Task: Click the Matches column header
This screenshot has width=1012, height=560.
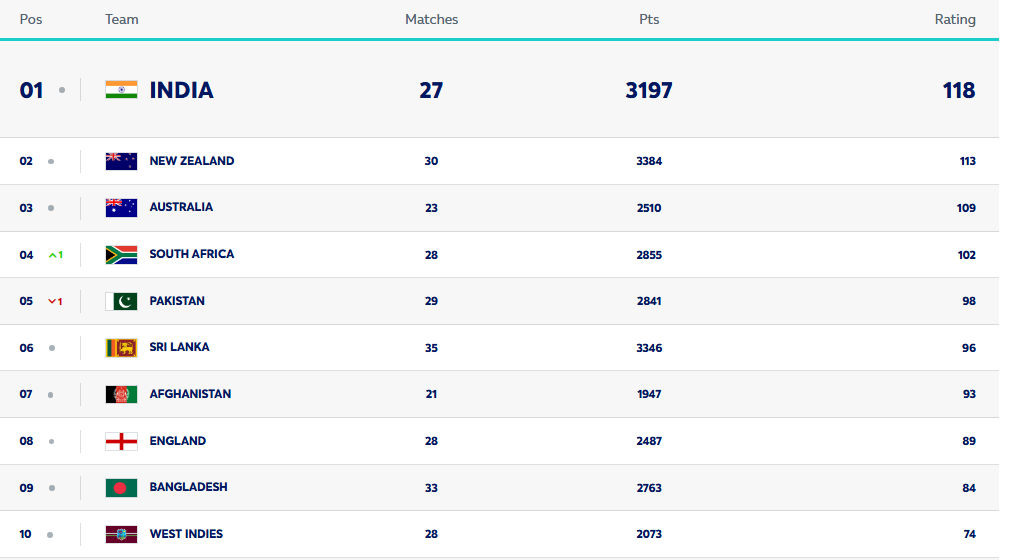Action: [431, 19]
